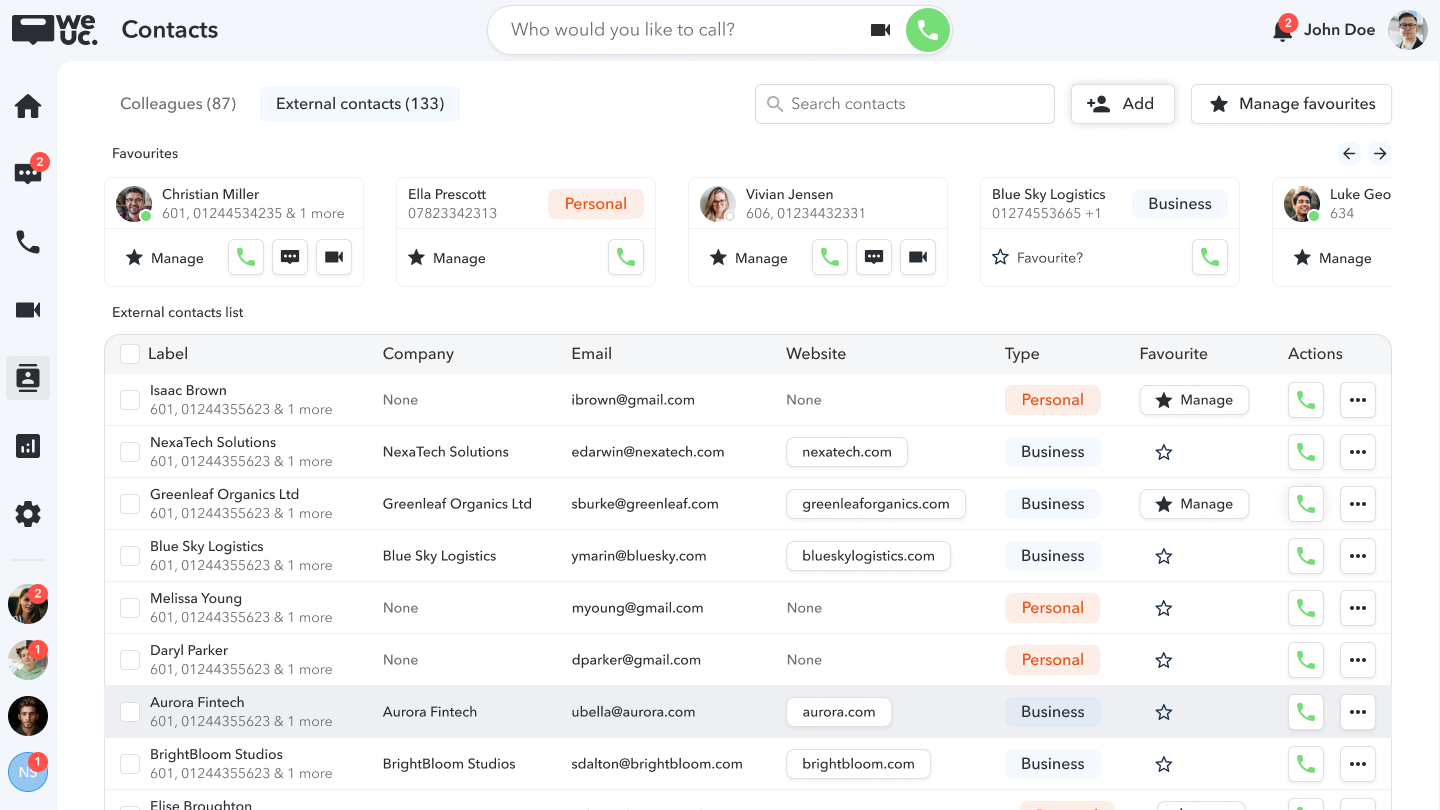Open the Chat messages sidebar icon
The width and height of the screenshot is (1440, 810).
click(x=27, y=171)
